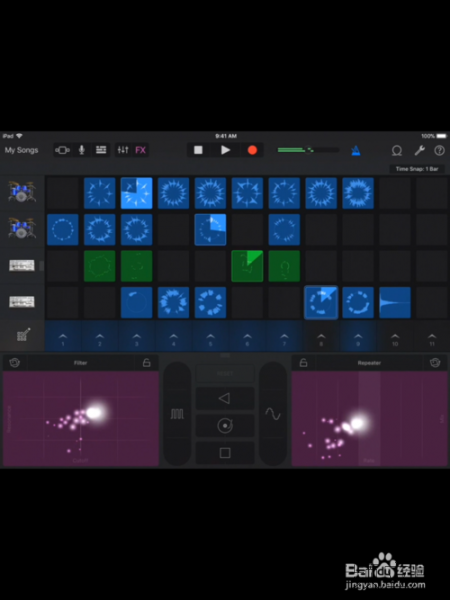Switch to Tracks view icon
The width and height of the screenshot is (450, 600).
click(101, 150)
